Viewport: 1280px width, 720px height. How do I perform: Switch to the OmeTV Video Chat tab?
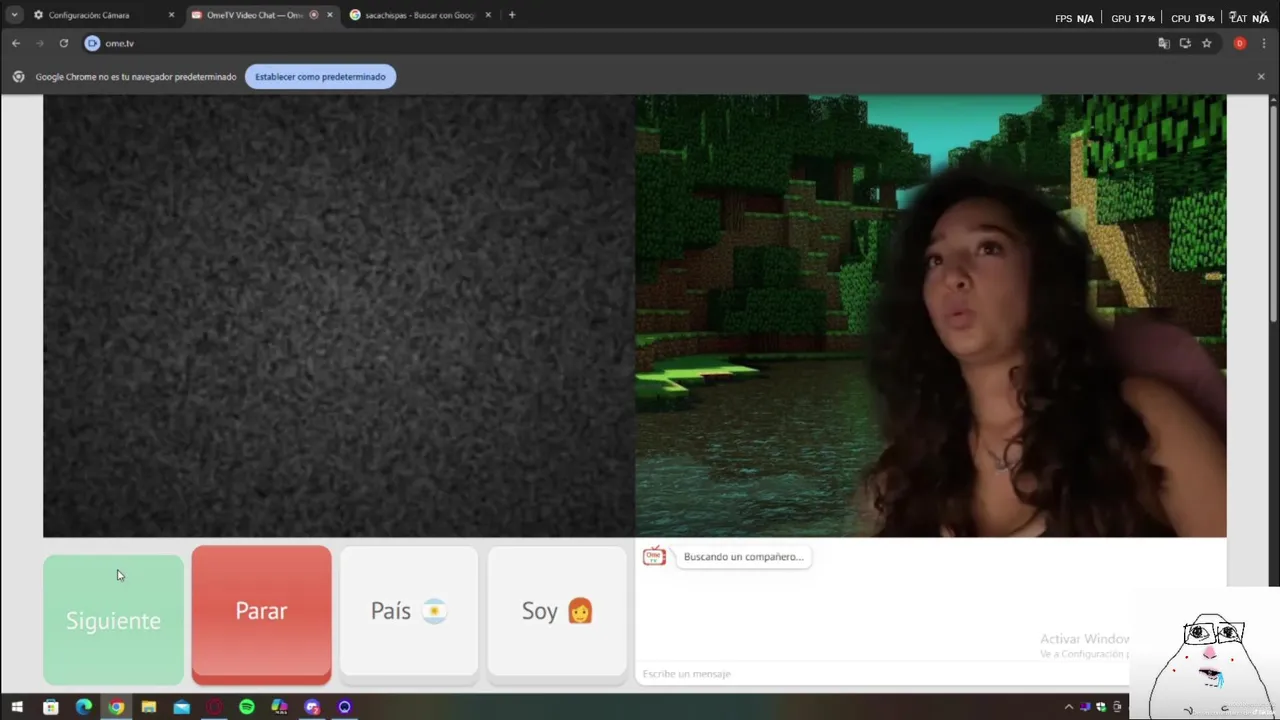coord(255,15)
